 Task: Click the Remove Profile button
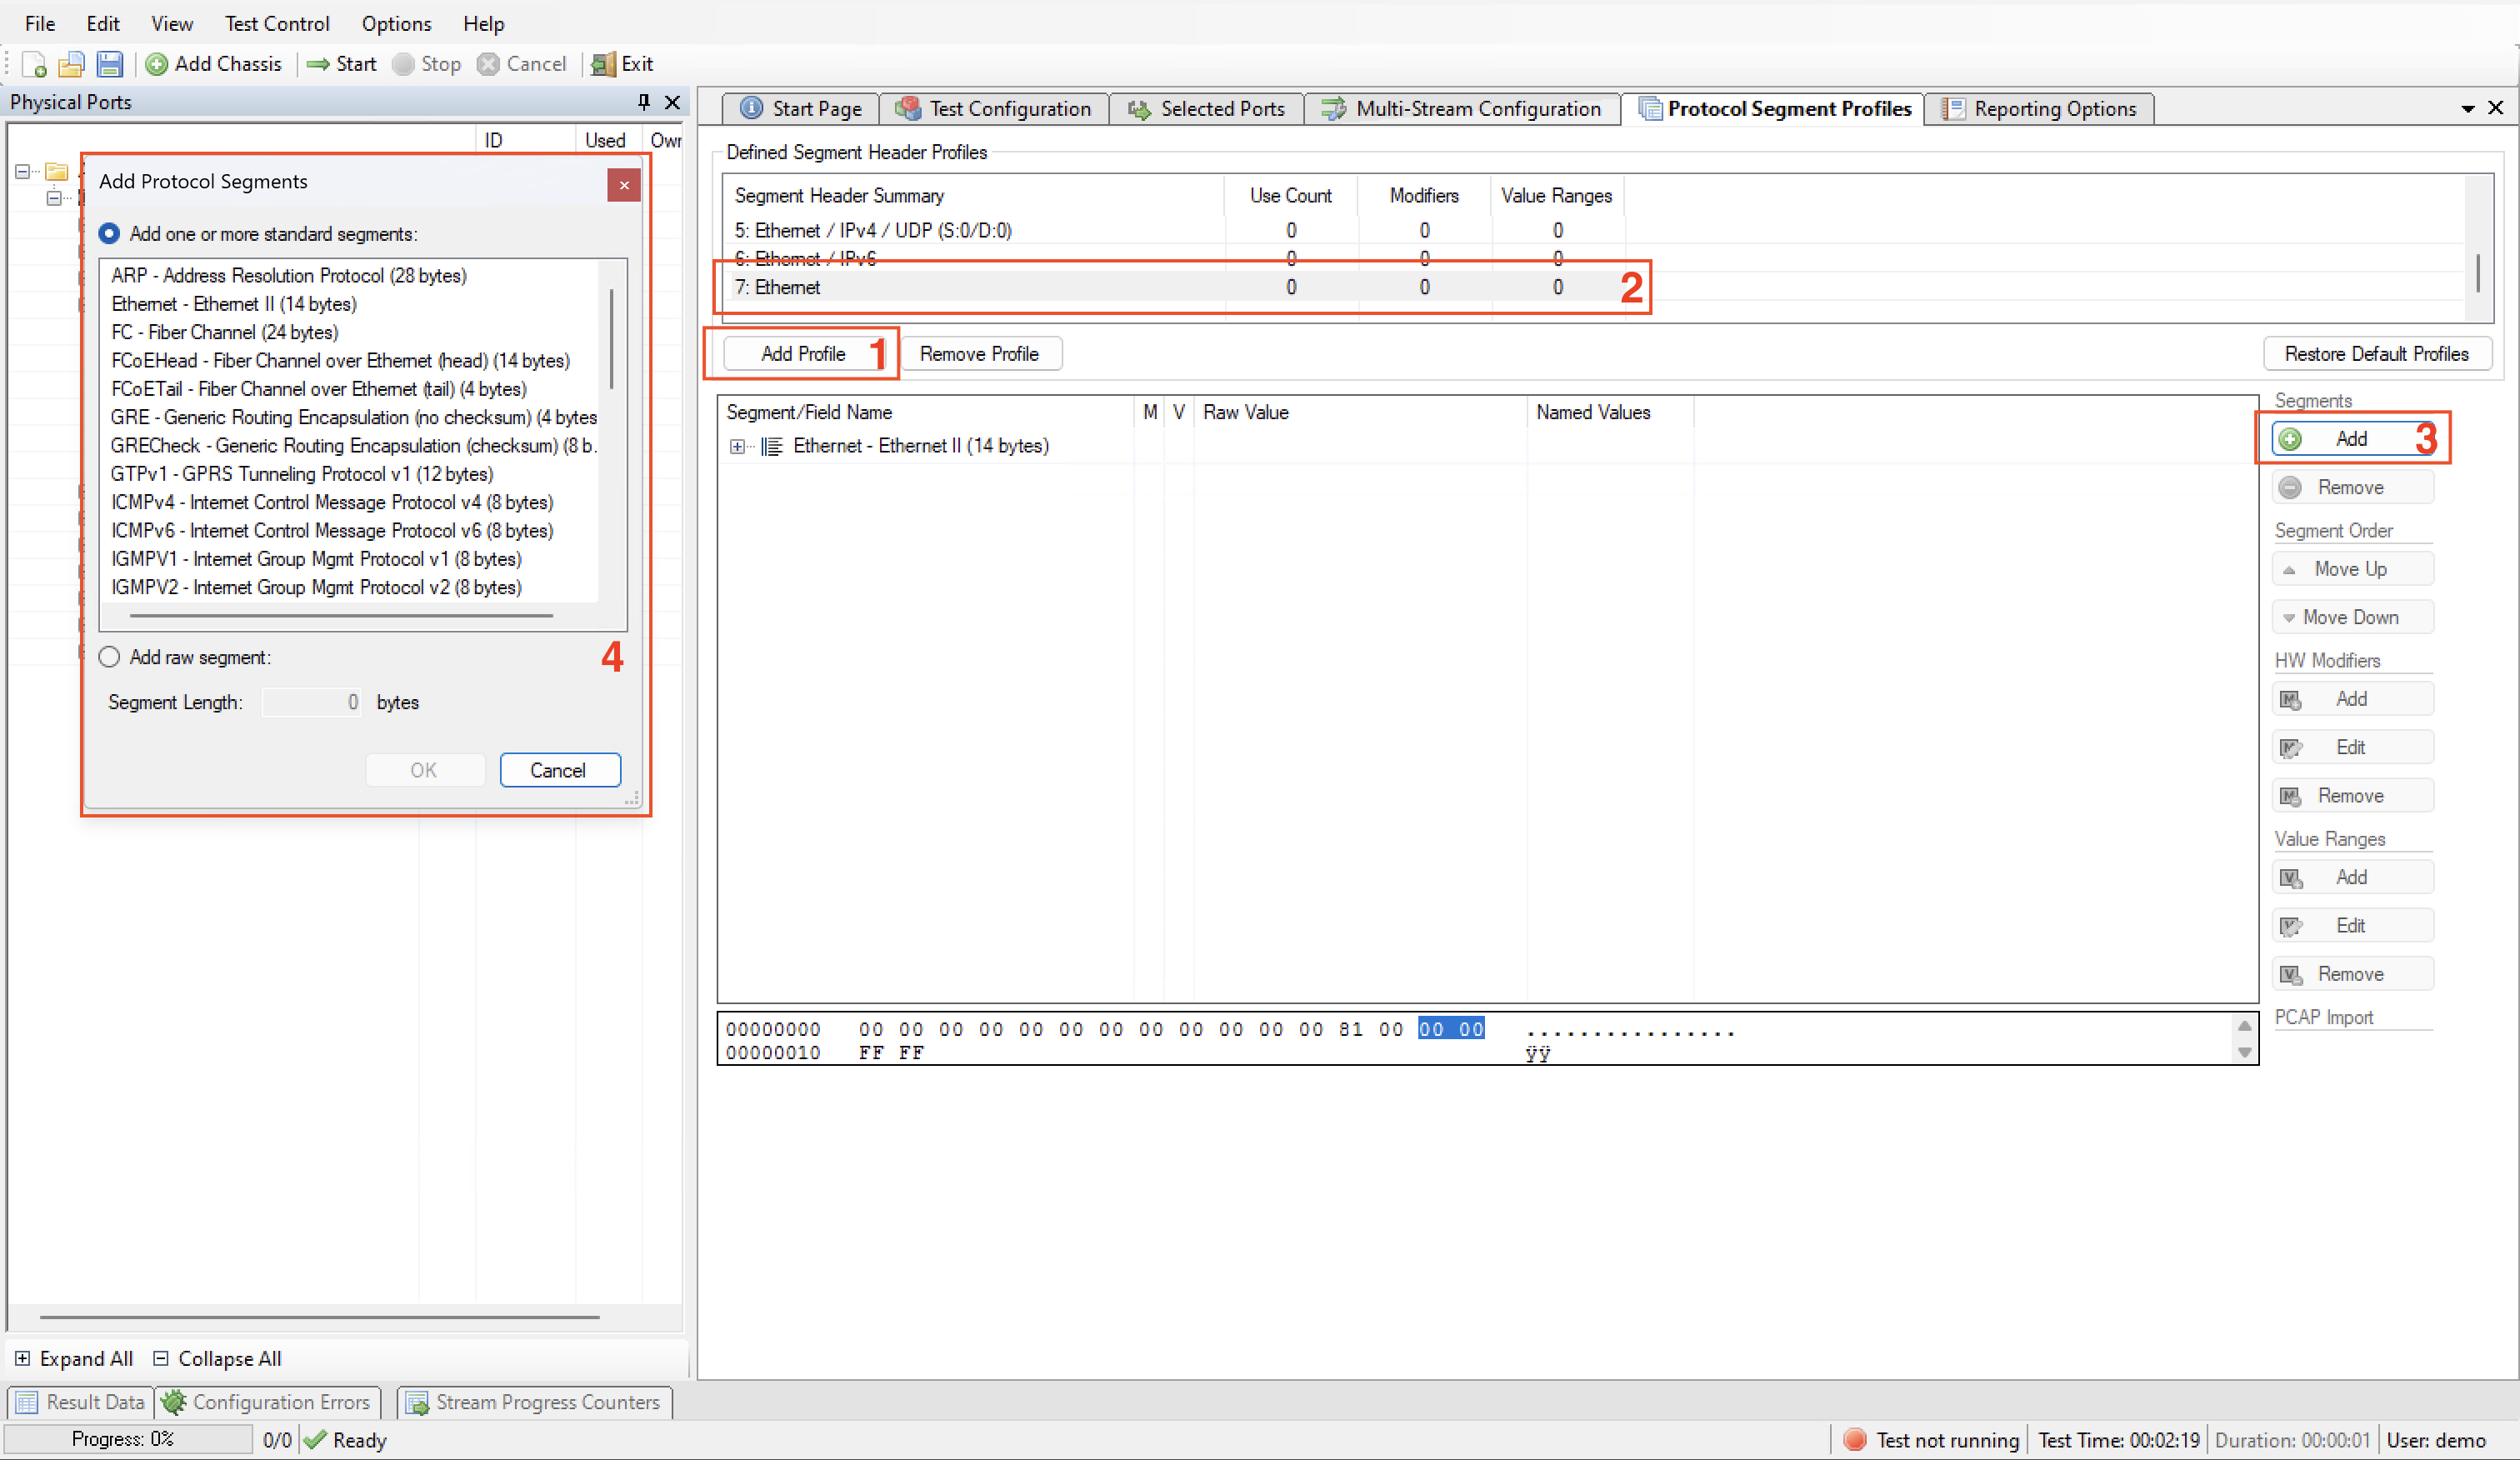tap(978, 352)
